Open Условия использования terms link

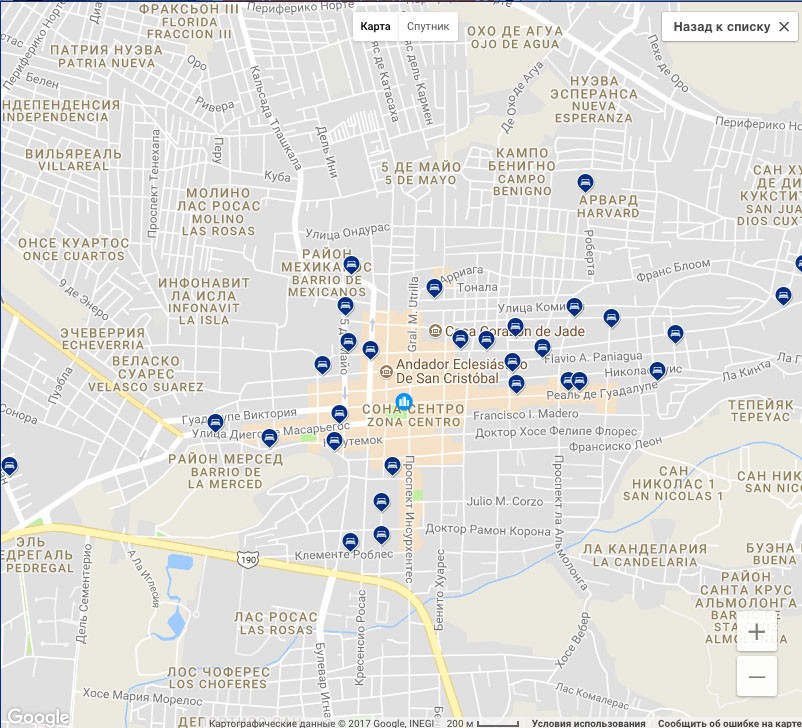[x=588, y=722]
